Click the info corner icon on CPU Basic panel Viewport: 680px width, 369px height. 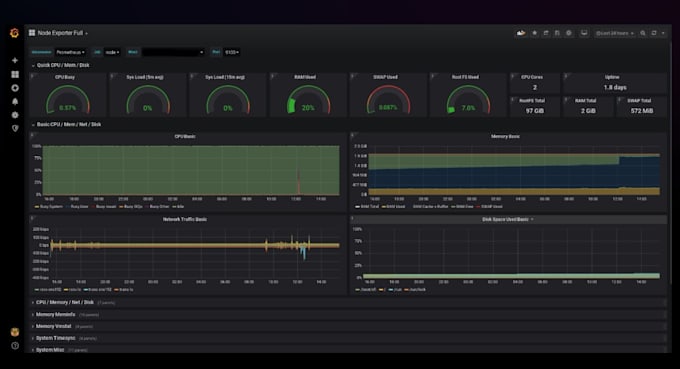coord(32,135)
